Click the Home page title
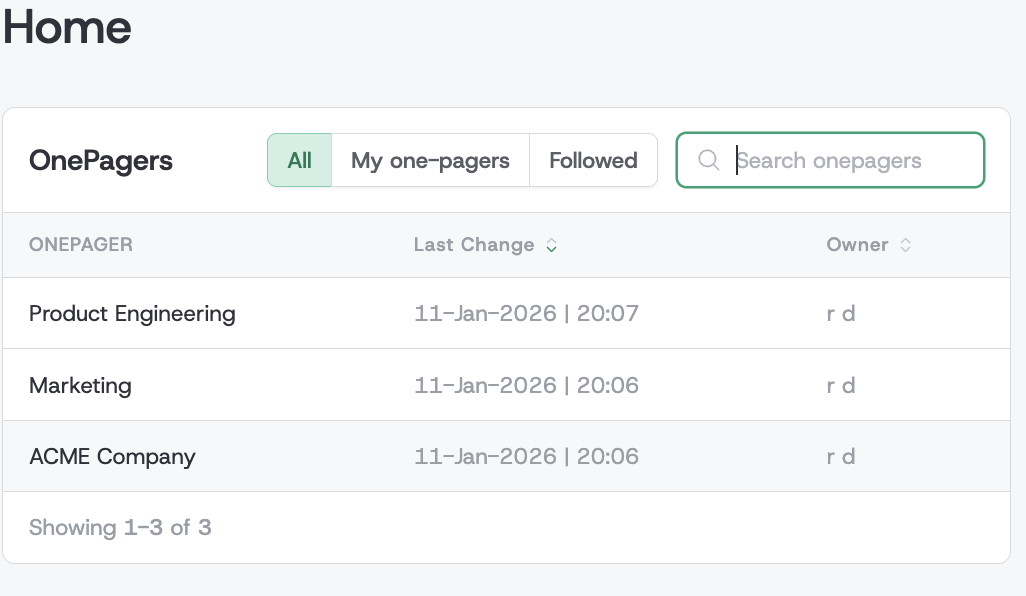Viewport: 1026px width, 596px height. click(x=66, y=28)
